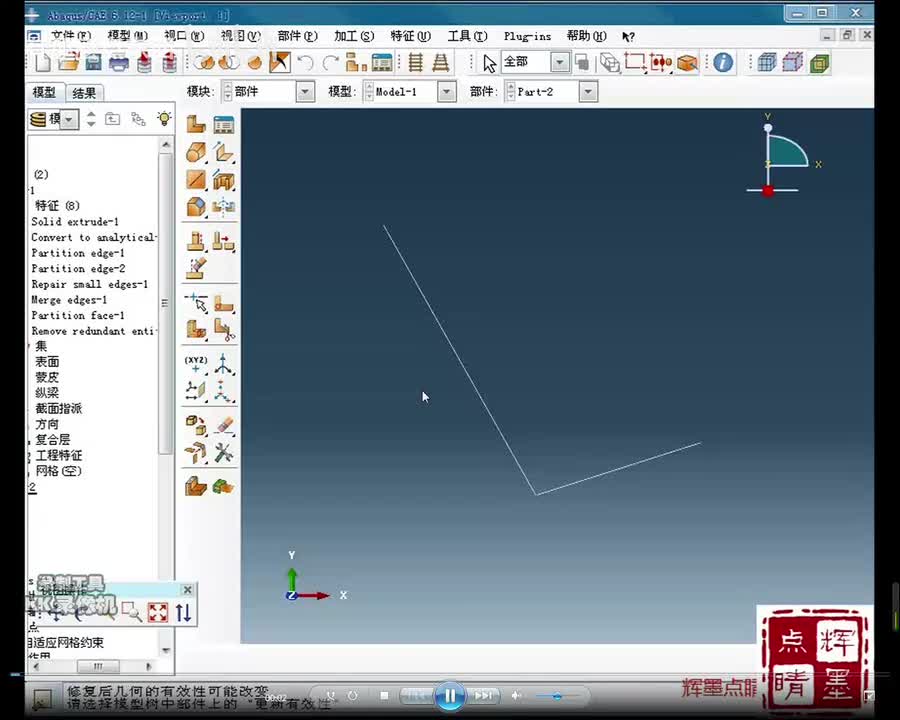
Task: Click the selection arrow tool icon
Action: (489, 63)
